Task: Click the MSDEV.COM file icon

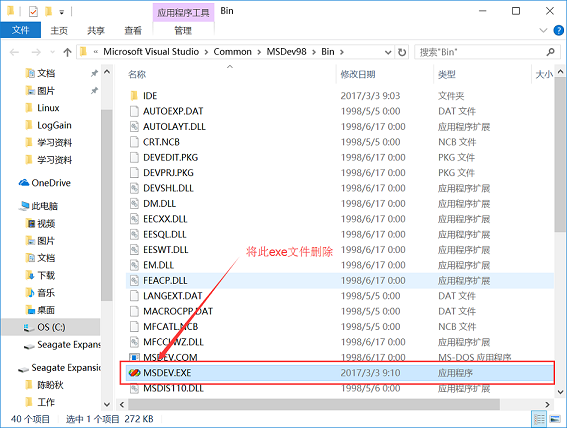Action: tap(134, 358)
